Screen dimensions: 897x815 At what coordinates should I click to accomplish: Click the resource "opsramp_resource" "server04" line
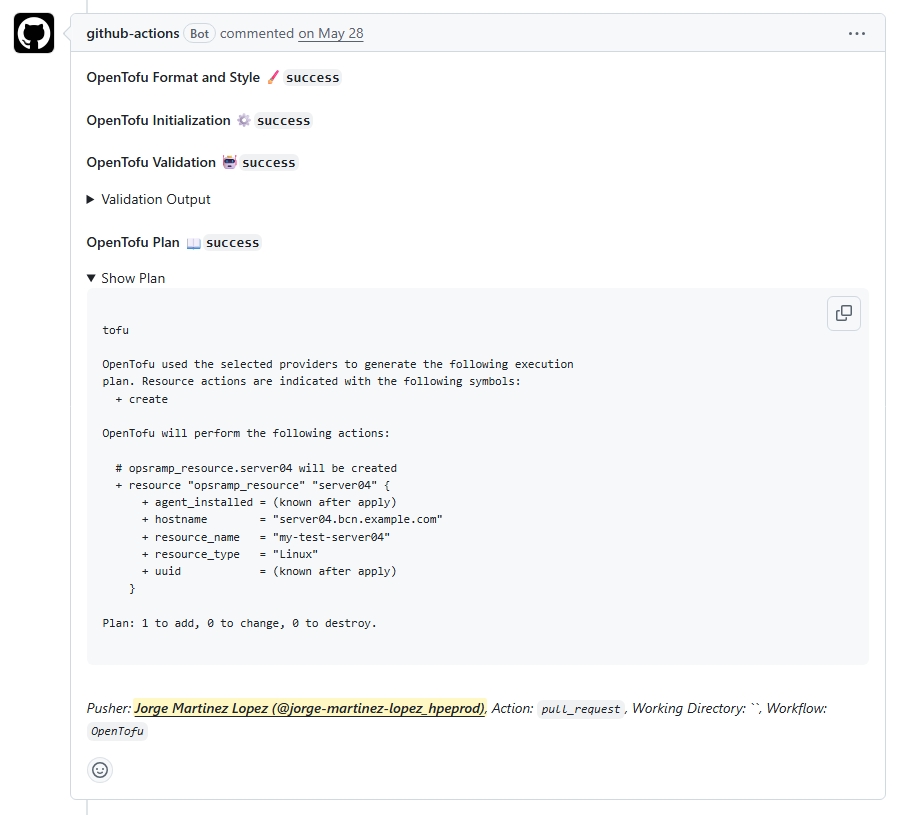252,485
